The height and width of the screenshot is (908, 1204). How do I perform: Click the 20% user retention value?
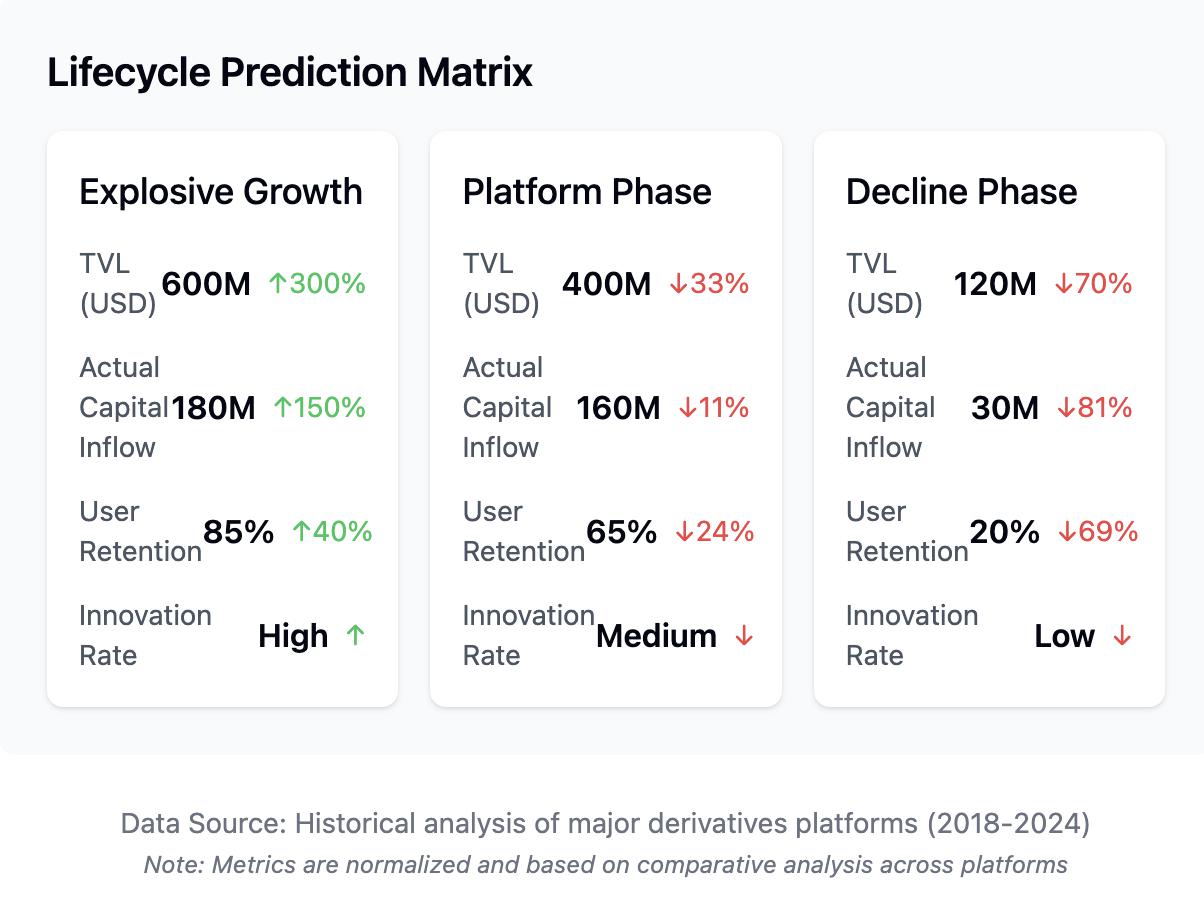tap(1005, 532)
